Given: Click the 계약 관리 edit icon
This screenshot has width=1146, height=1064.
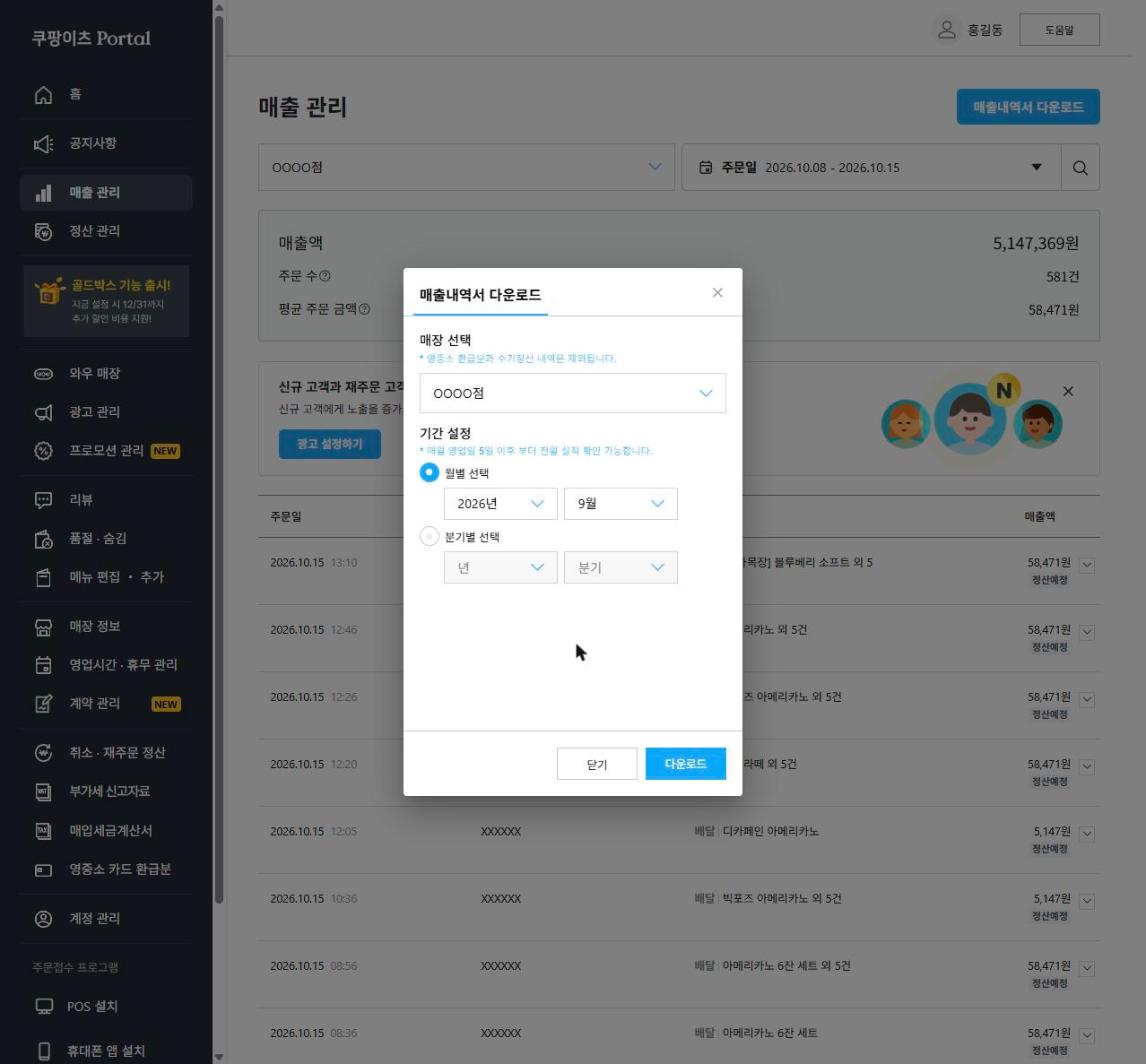Looking at the screenshot, I should coord(44,704).
